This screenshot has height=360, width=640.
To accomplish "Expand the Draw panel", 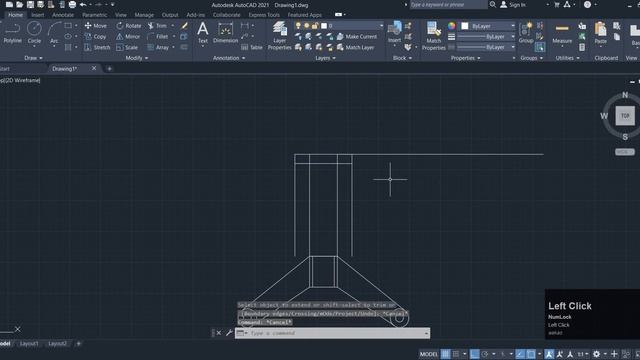I will tap(33, 58).
